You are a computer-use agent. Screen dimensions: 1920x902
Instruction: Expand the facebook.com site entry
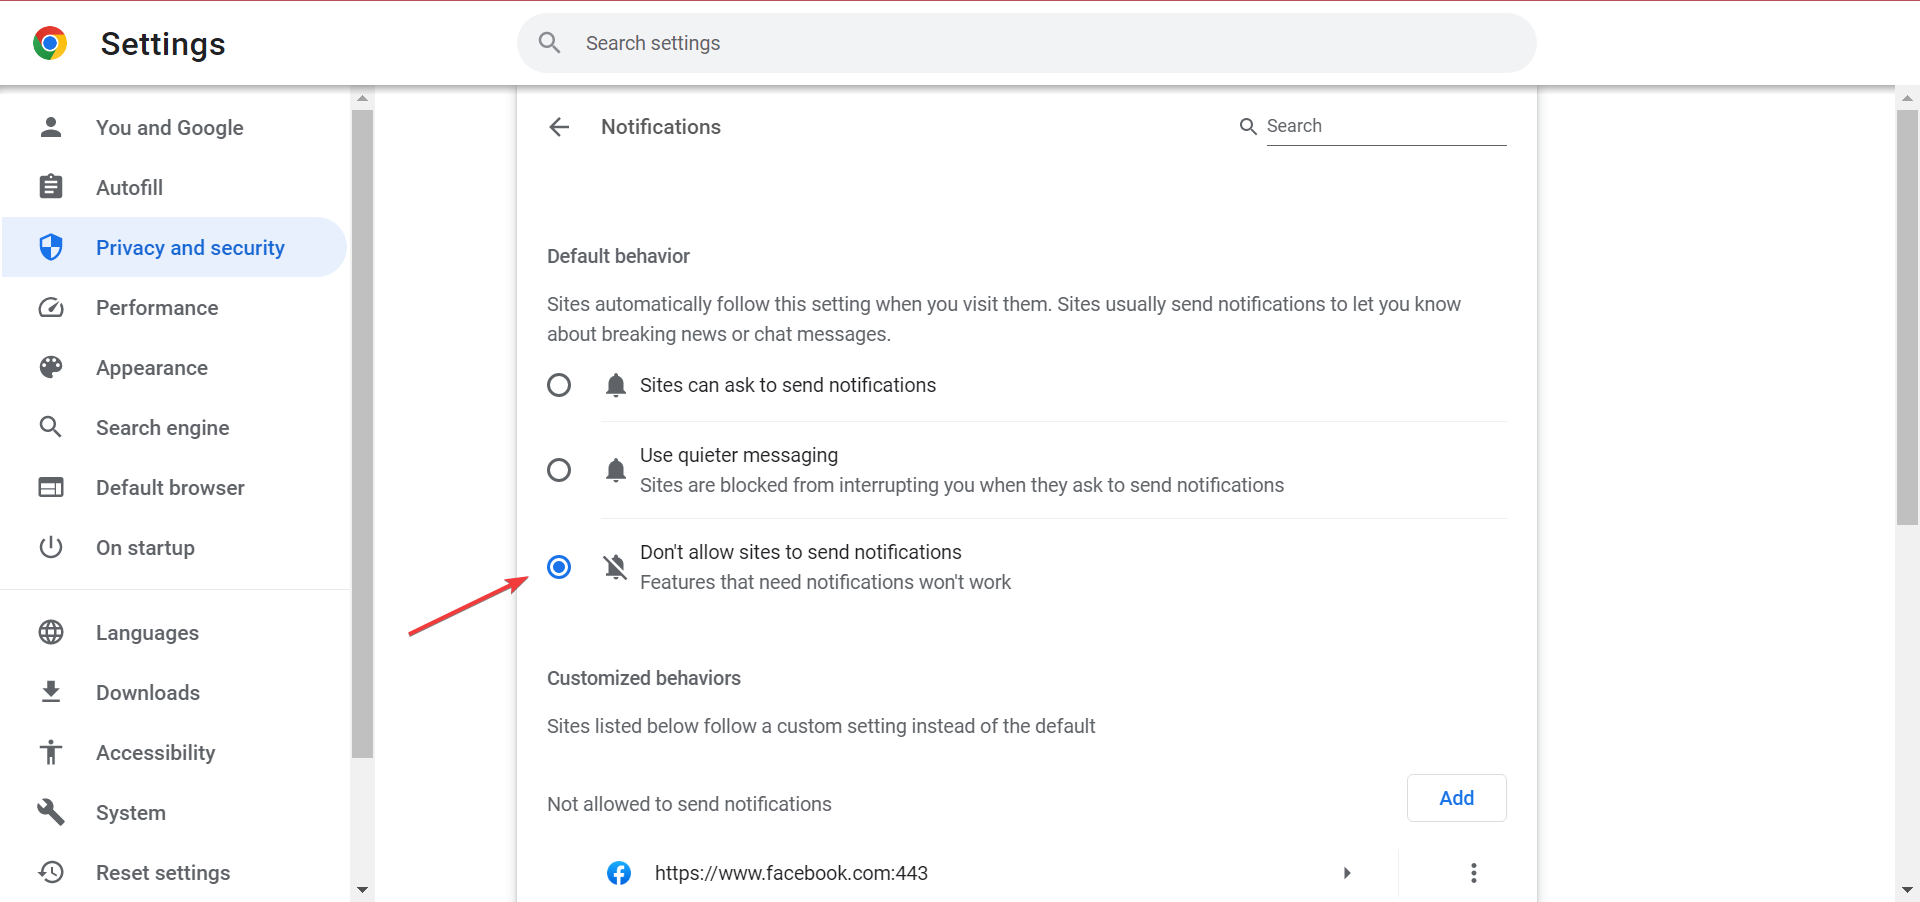tap(1347, 872)
